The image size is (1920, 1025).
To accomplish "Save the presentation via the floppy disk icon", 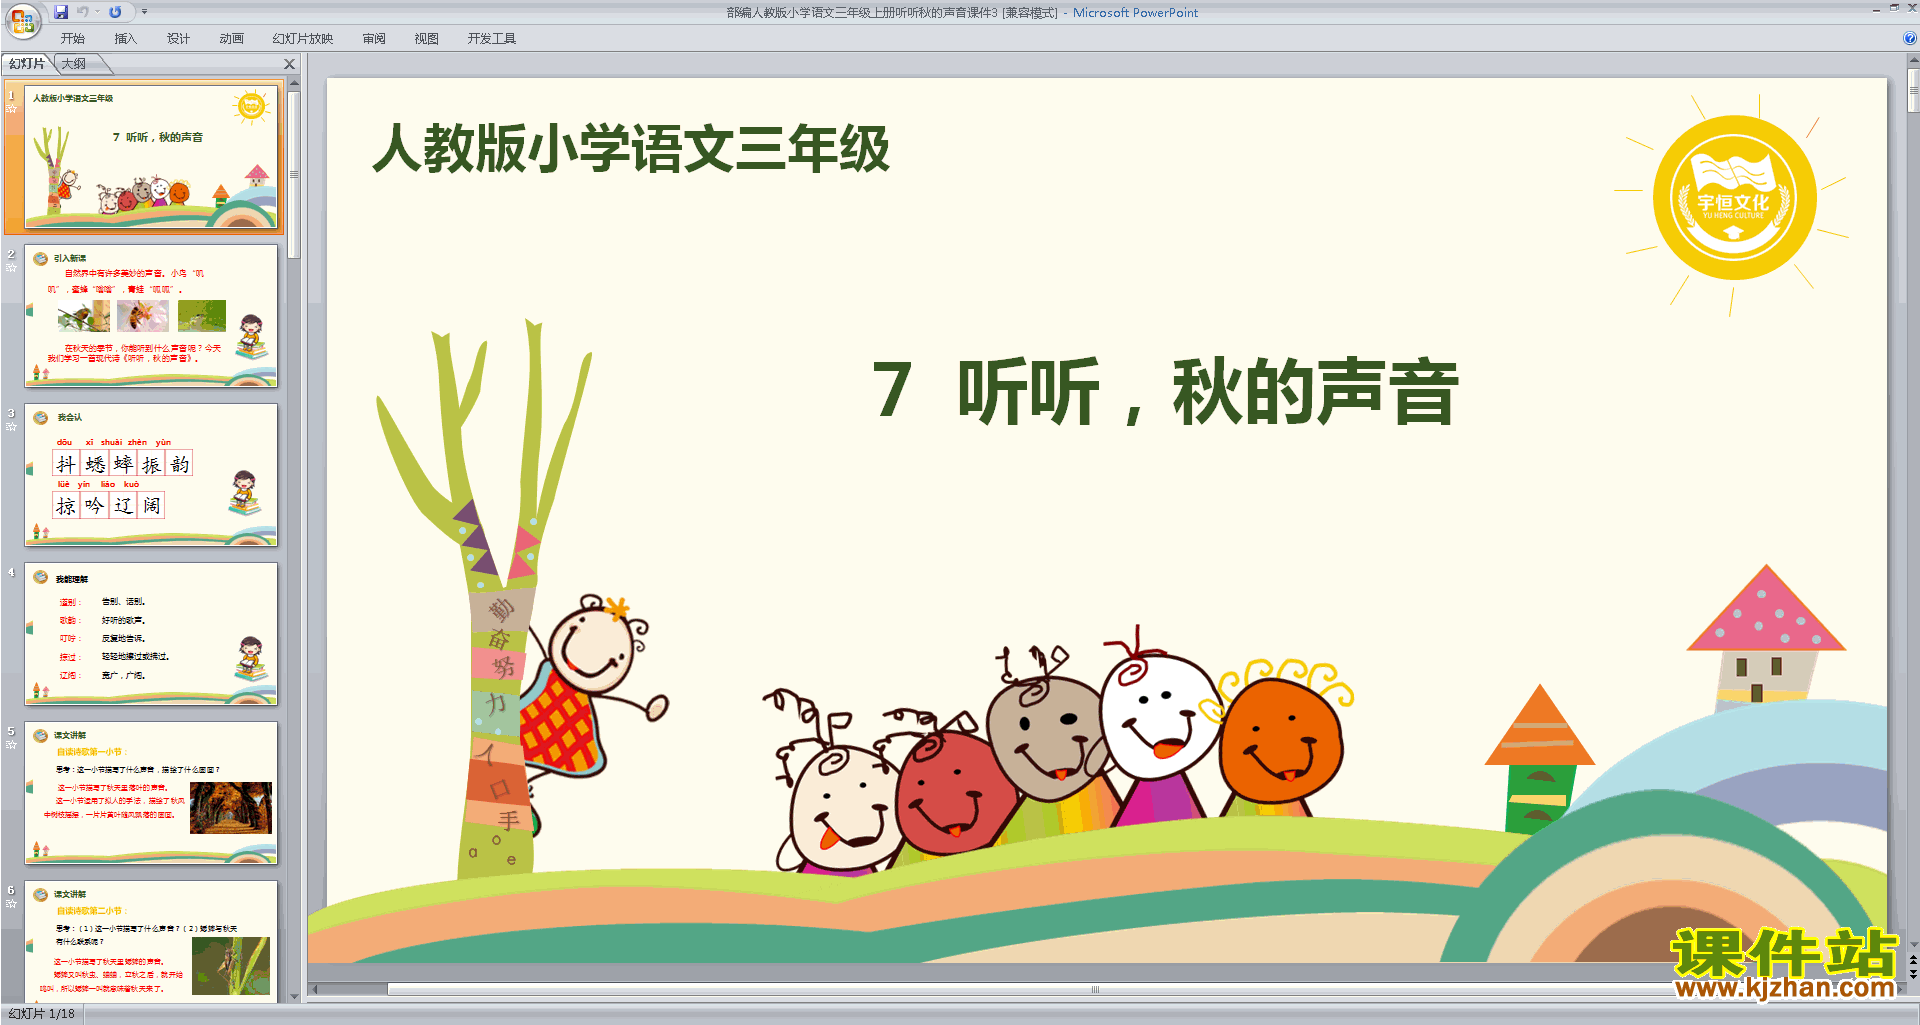I will click(x=61, y=12).
